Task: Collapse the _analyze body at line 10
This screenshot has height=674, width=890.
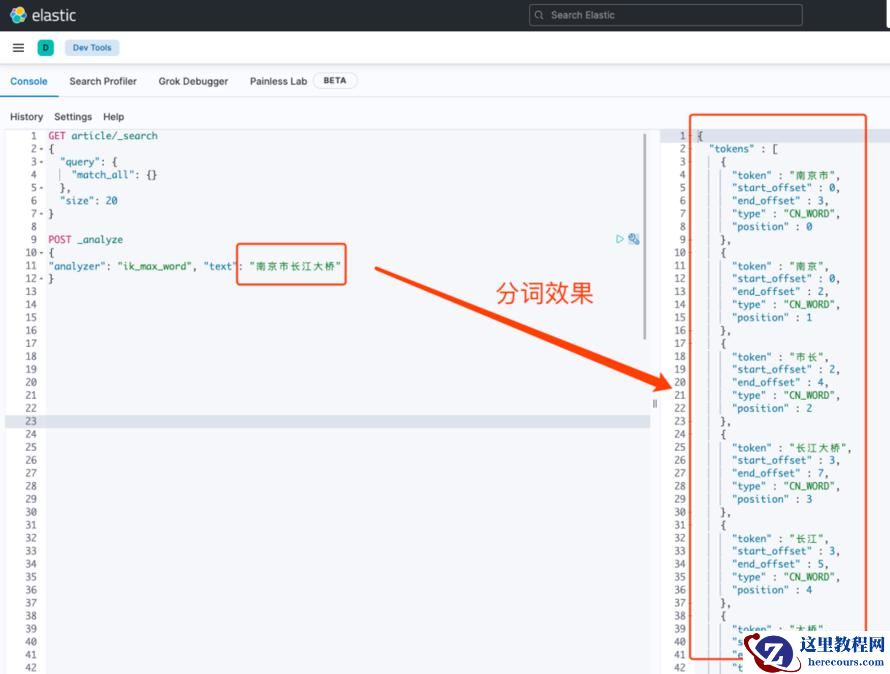Action: tap(41, 253)
